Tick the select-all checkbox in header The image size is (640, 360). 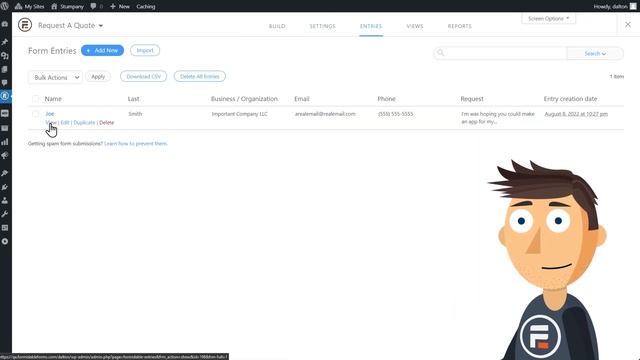tap(36, 98)
